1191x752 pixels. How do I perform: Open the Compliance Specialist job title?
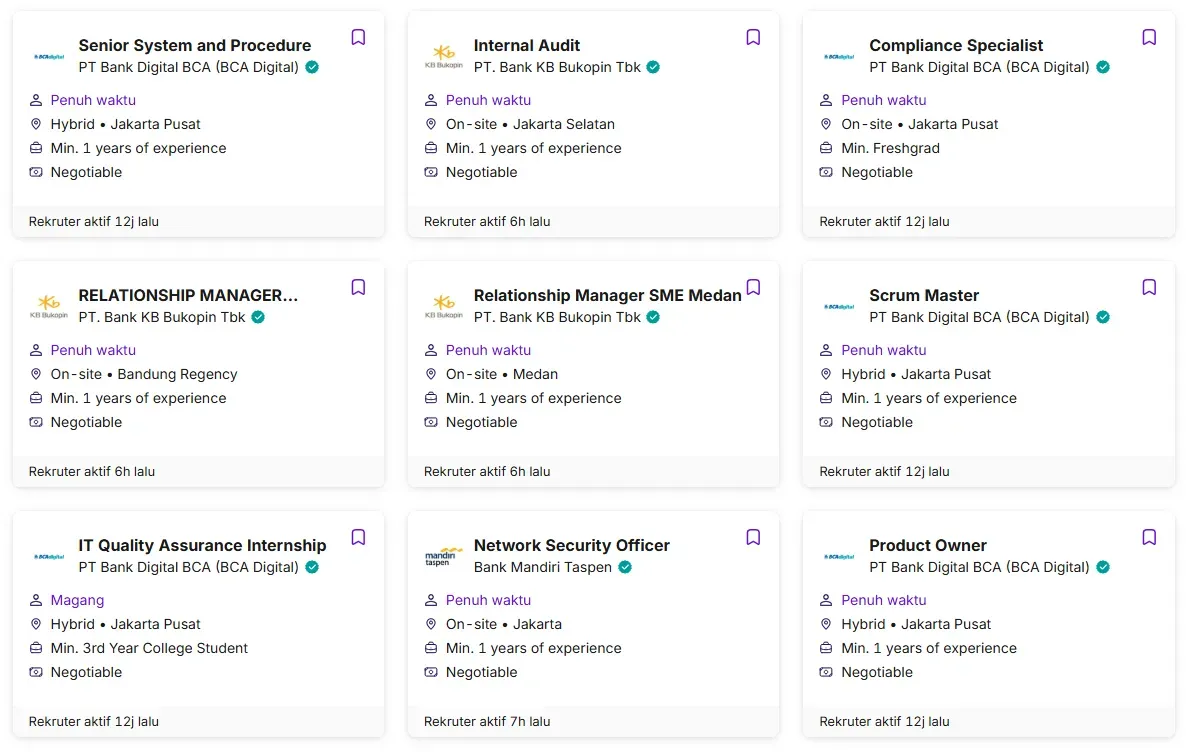click(955, 45)
